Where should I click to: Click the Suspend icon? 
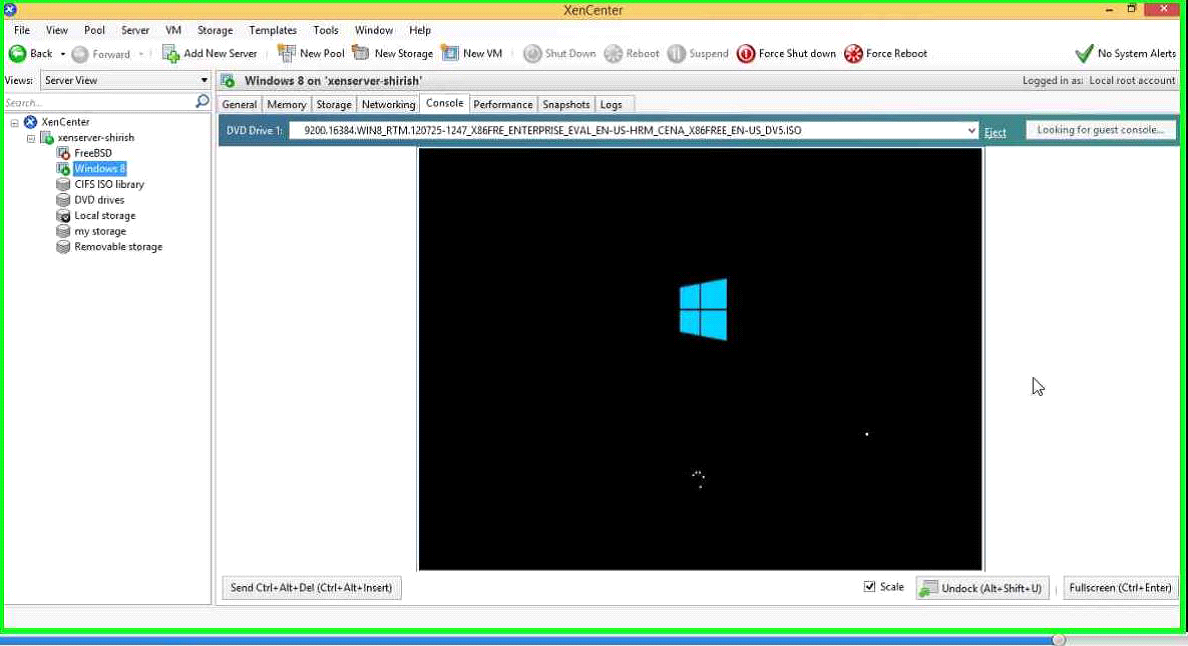coord(677,54)
